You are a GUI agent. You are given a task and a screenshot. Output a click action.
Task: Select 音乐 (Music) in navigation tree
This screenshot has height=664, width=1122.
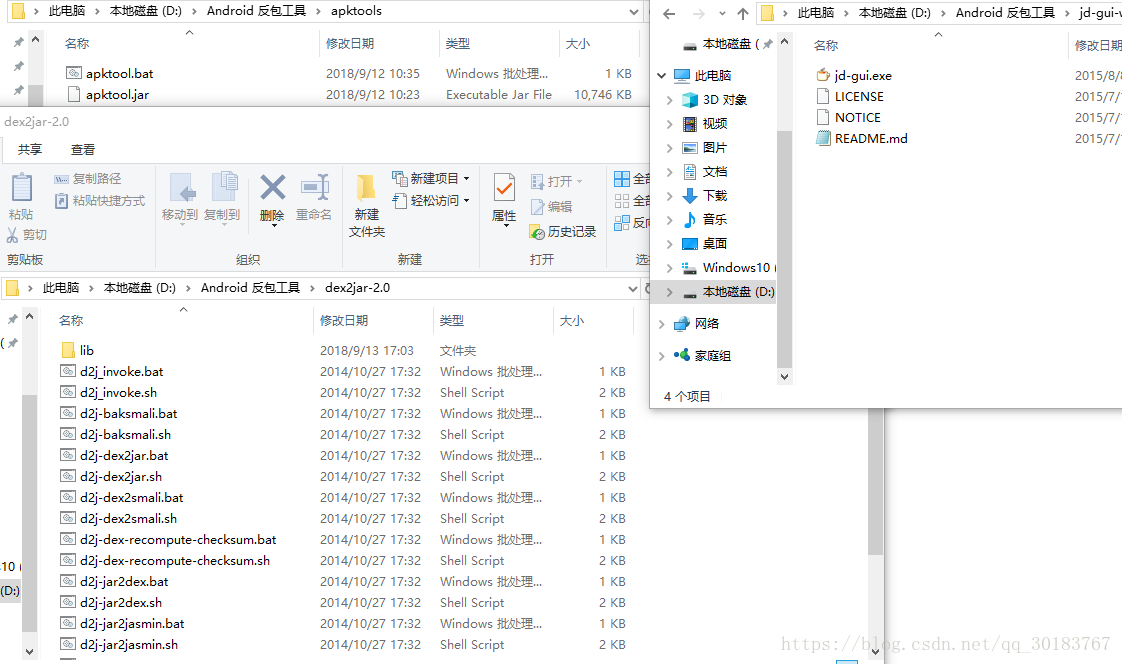pos(715,220)
